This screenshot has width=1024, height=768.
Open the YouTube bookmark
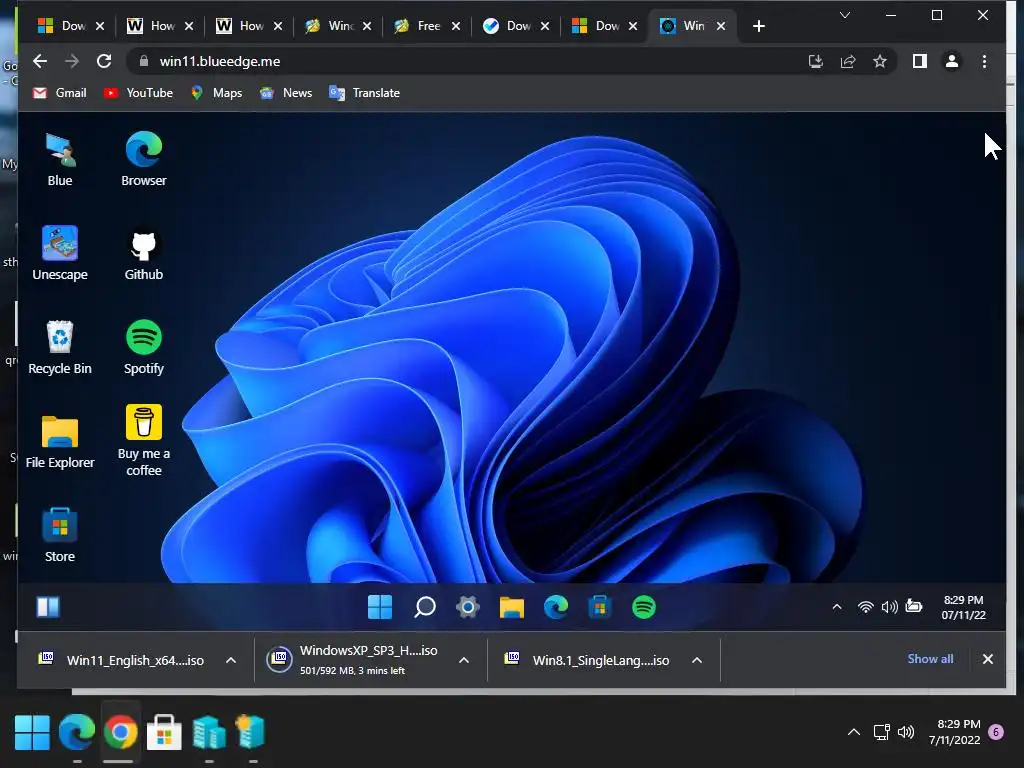click(138, 93)
